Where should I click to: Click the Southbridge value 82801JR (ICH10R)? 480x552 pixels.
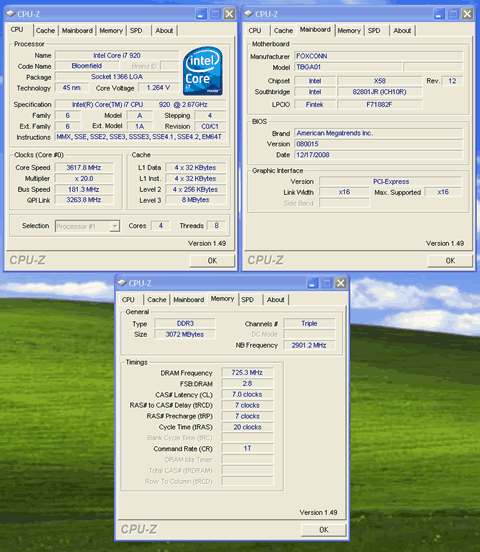pyautogui.click(x=380, y=92)
